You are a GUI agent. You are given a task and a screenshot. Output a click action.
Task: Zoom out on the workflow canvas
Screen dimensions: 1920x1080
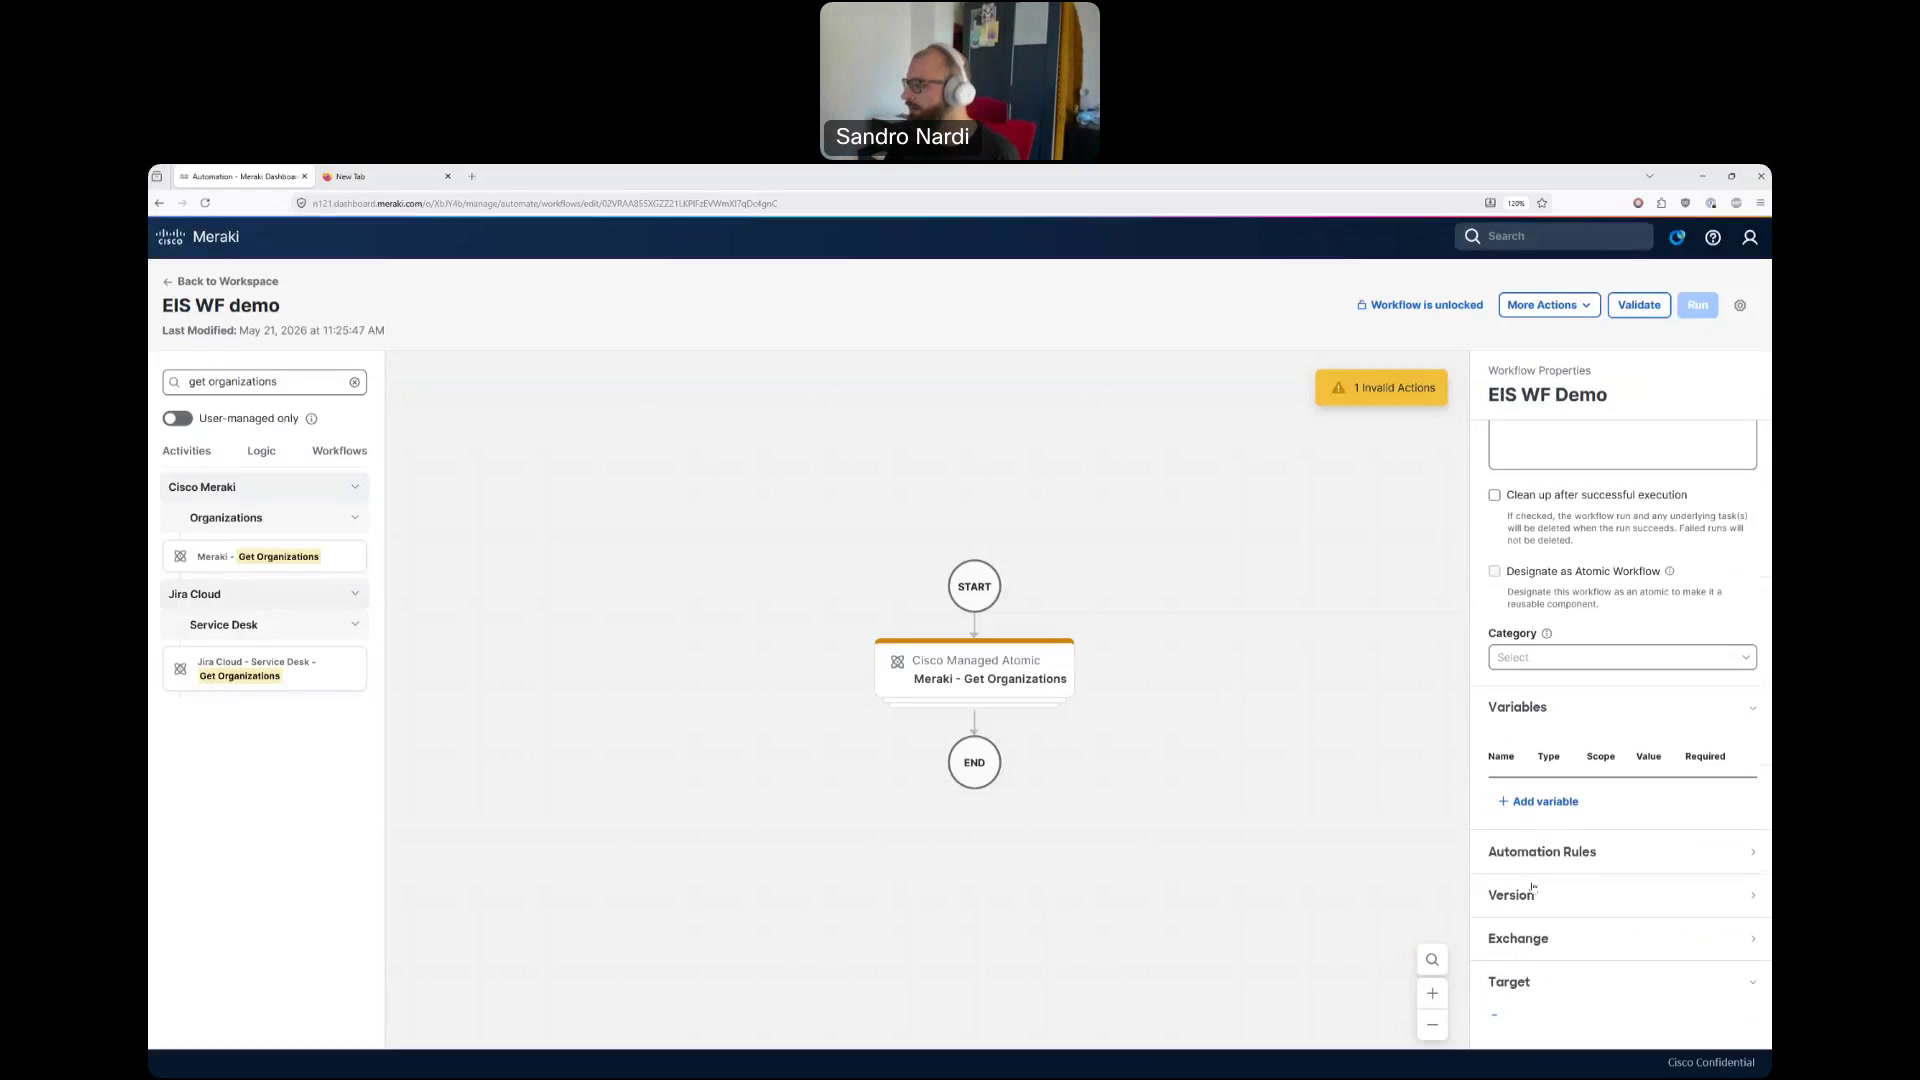tap(1432, 1025)
